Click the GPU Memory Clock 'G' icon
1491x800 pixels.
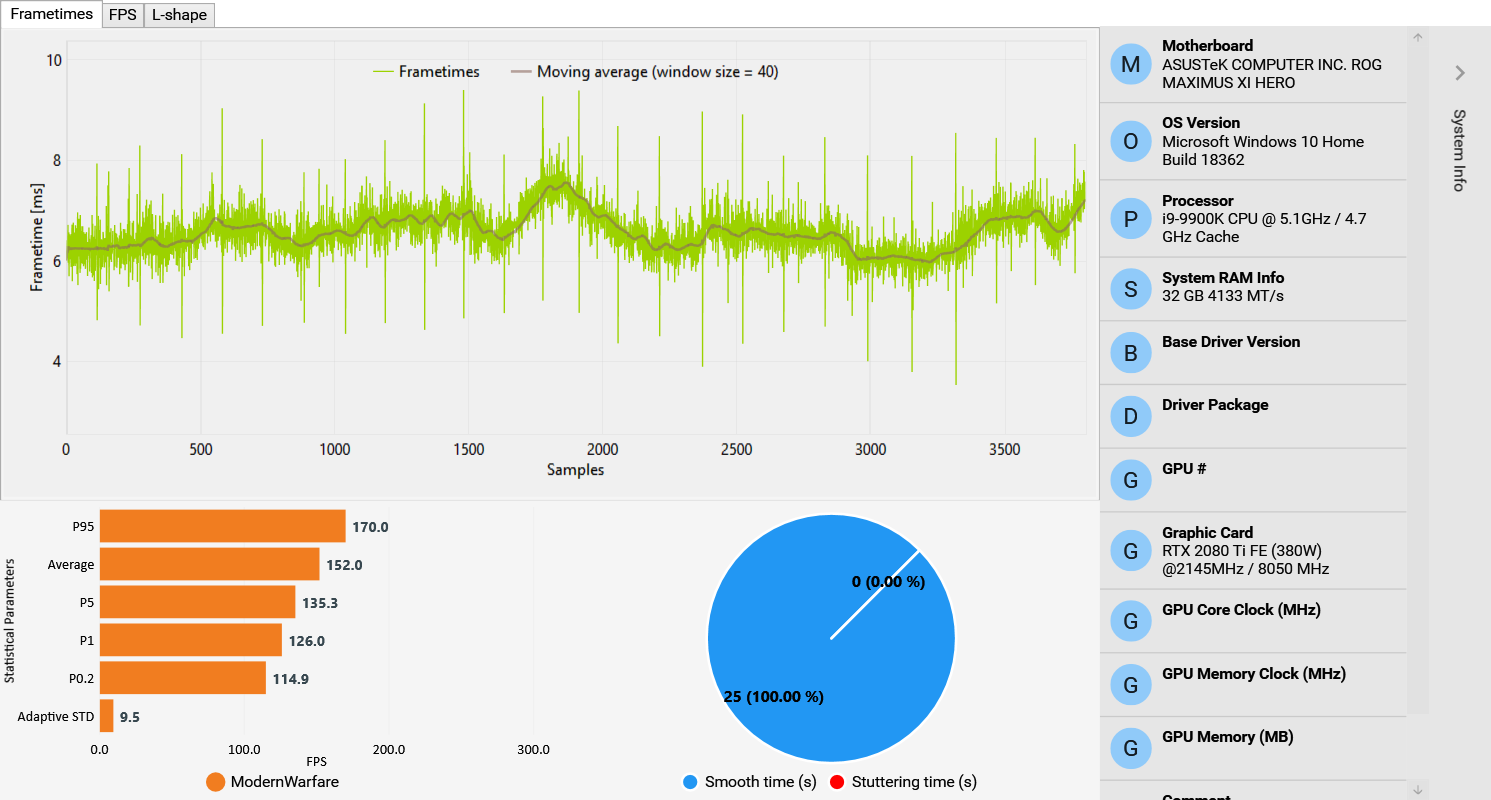coord(1131,685)
